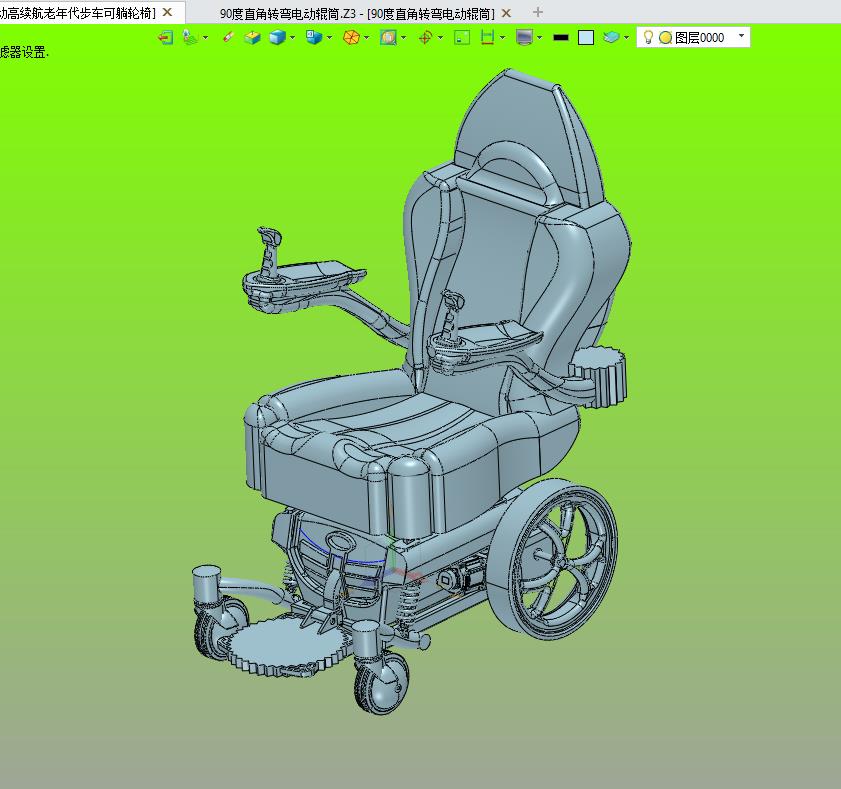Click the gray monitor display icon
This screenshot has height=789, width=841.
[524, 38]
